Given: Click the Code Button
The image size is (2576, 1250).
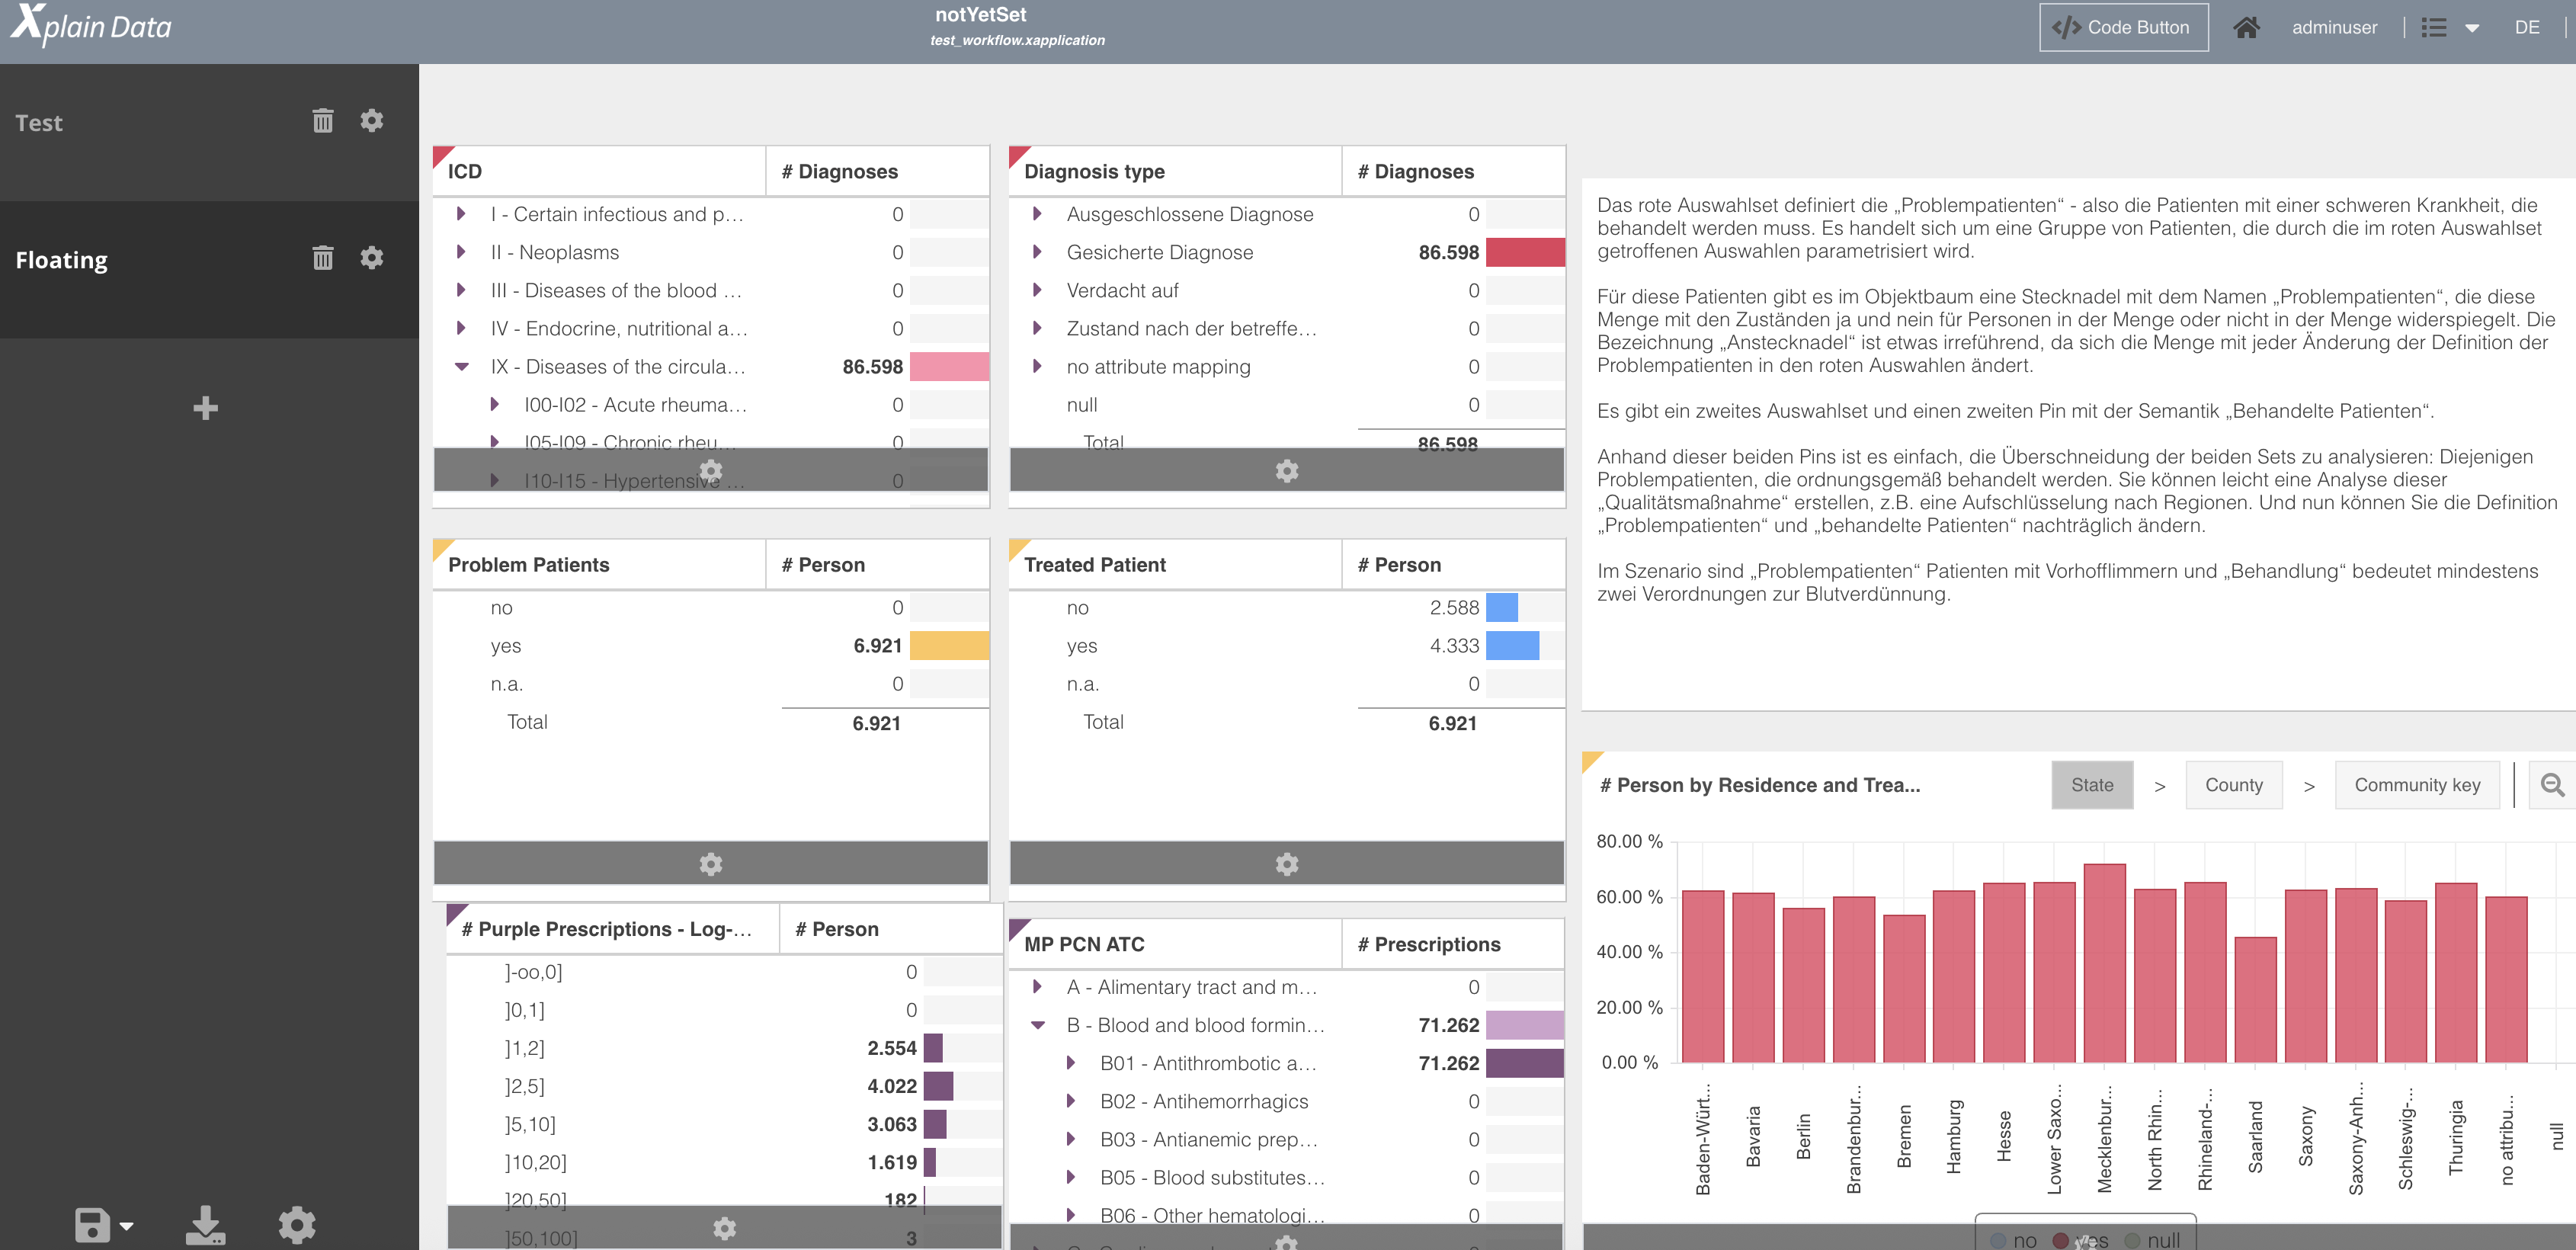Looking at the screenshot, I should [2124, 28].
